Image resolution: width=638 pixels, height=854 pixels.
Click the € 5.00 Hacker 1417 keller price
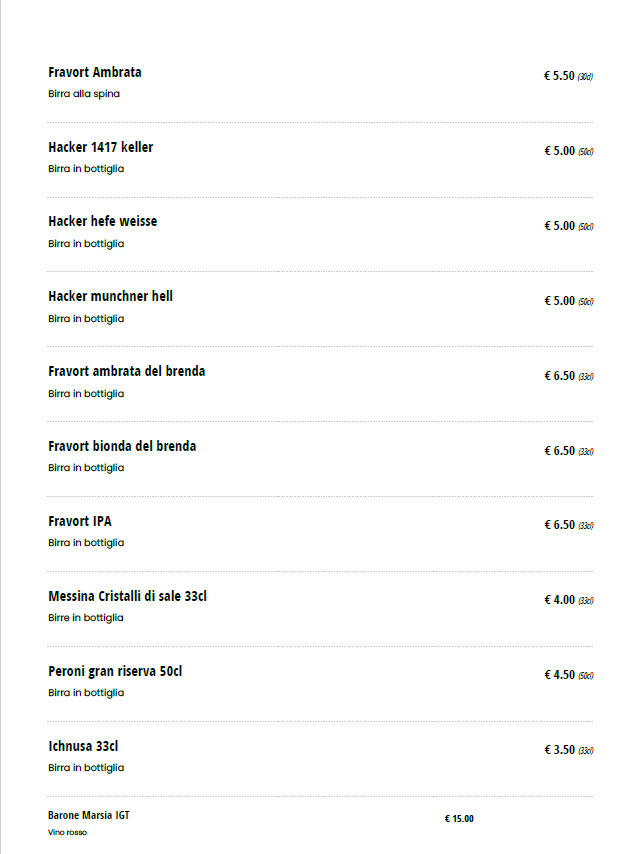(559, 151)
